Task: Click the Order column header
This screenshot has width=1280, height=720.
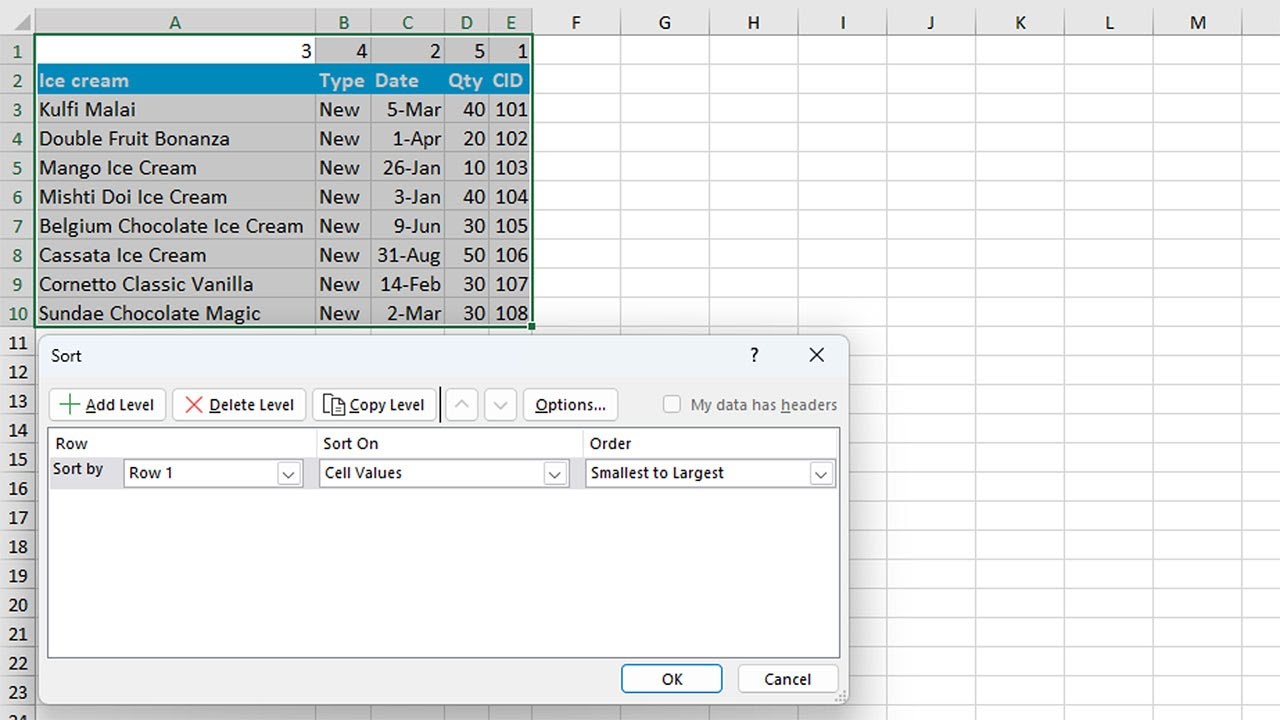Action: coord(710,443)
